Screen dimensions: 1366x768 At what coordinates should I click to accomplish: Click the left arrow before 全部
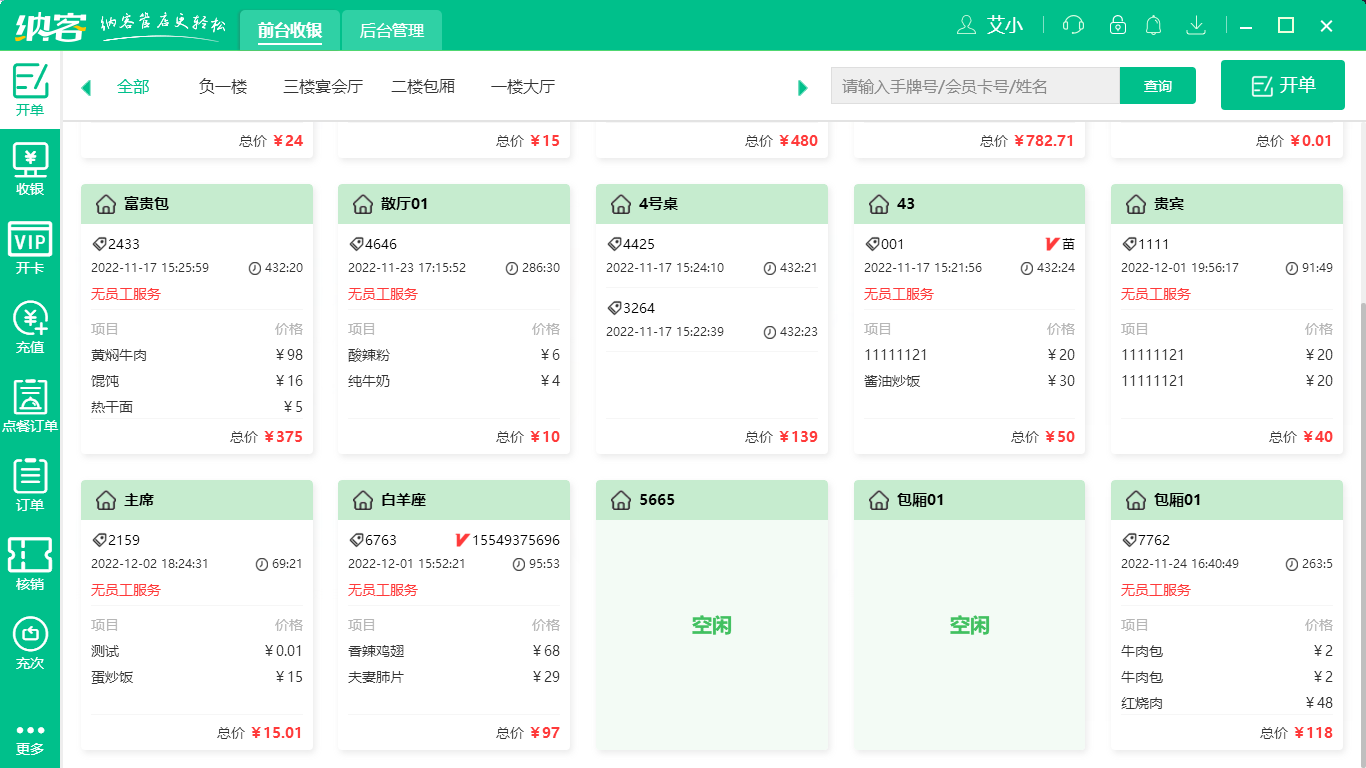[86, 87]
